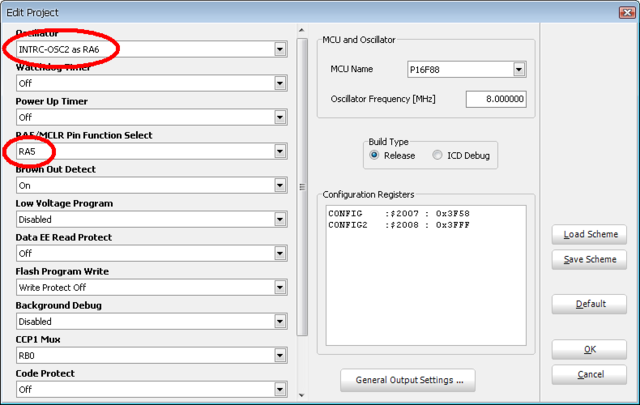640x405 pixels.
Task: Click the CONFIG $2007 value 0x3F58
Action: point(453,214)
